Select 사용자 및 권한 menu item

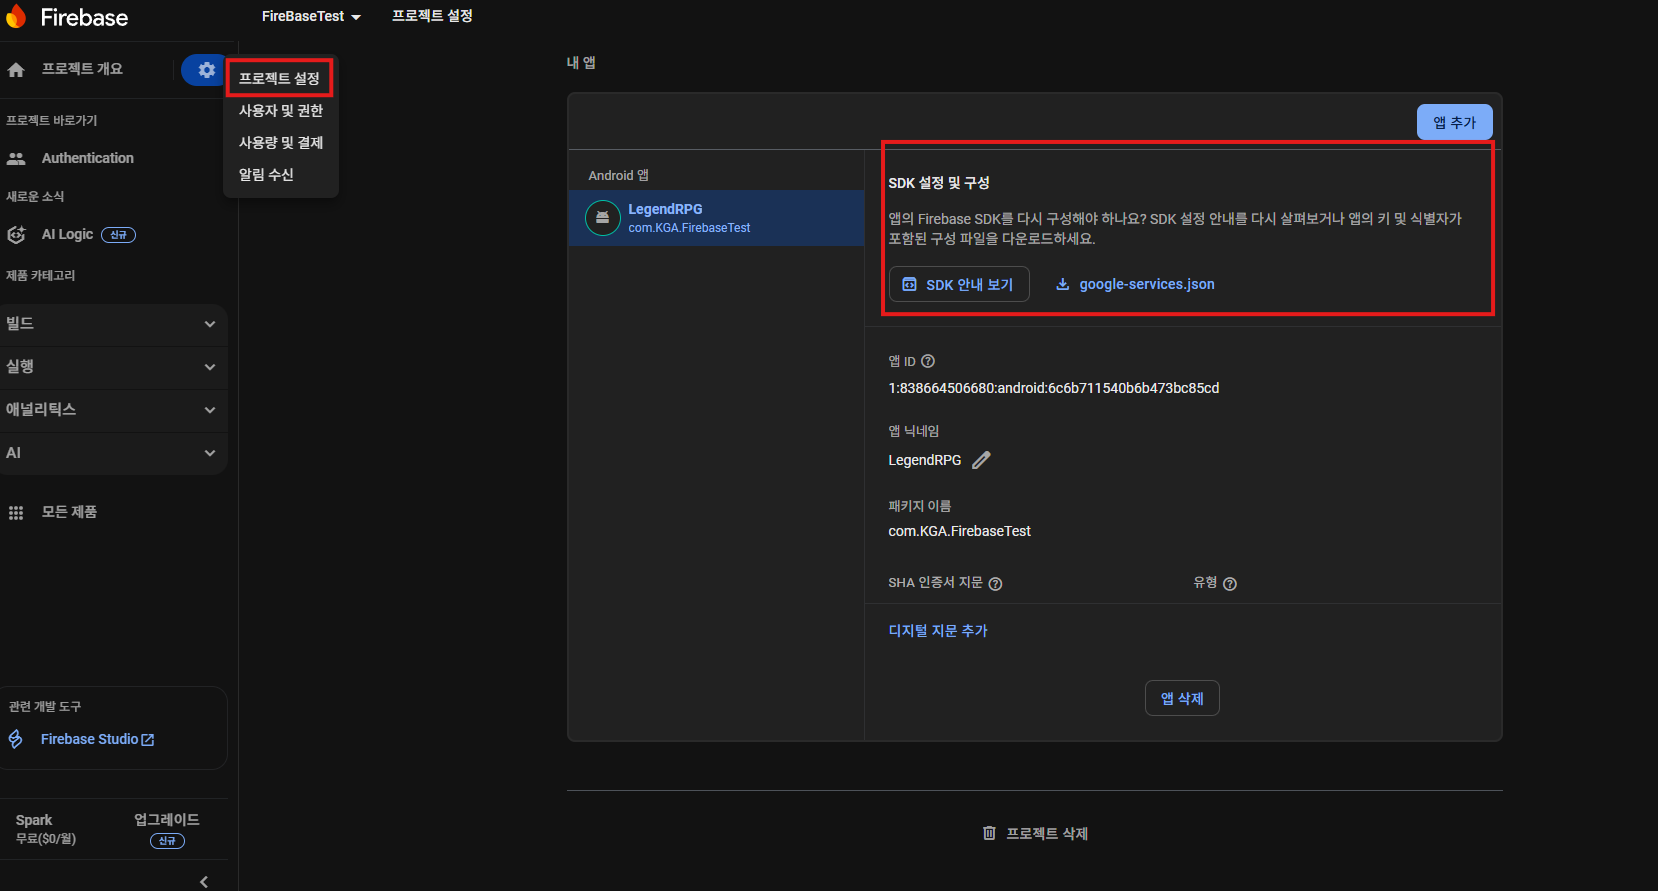point(281,110)
